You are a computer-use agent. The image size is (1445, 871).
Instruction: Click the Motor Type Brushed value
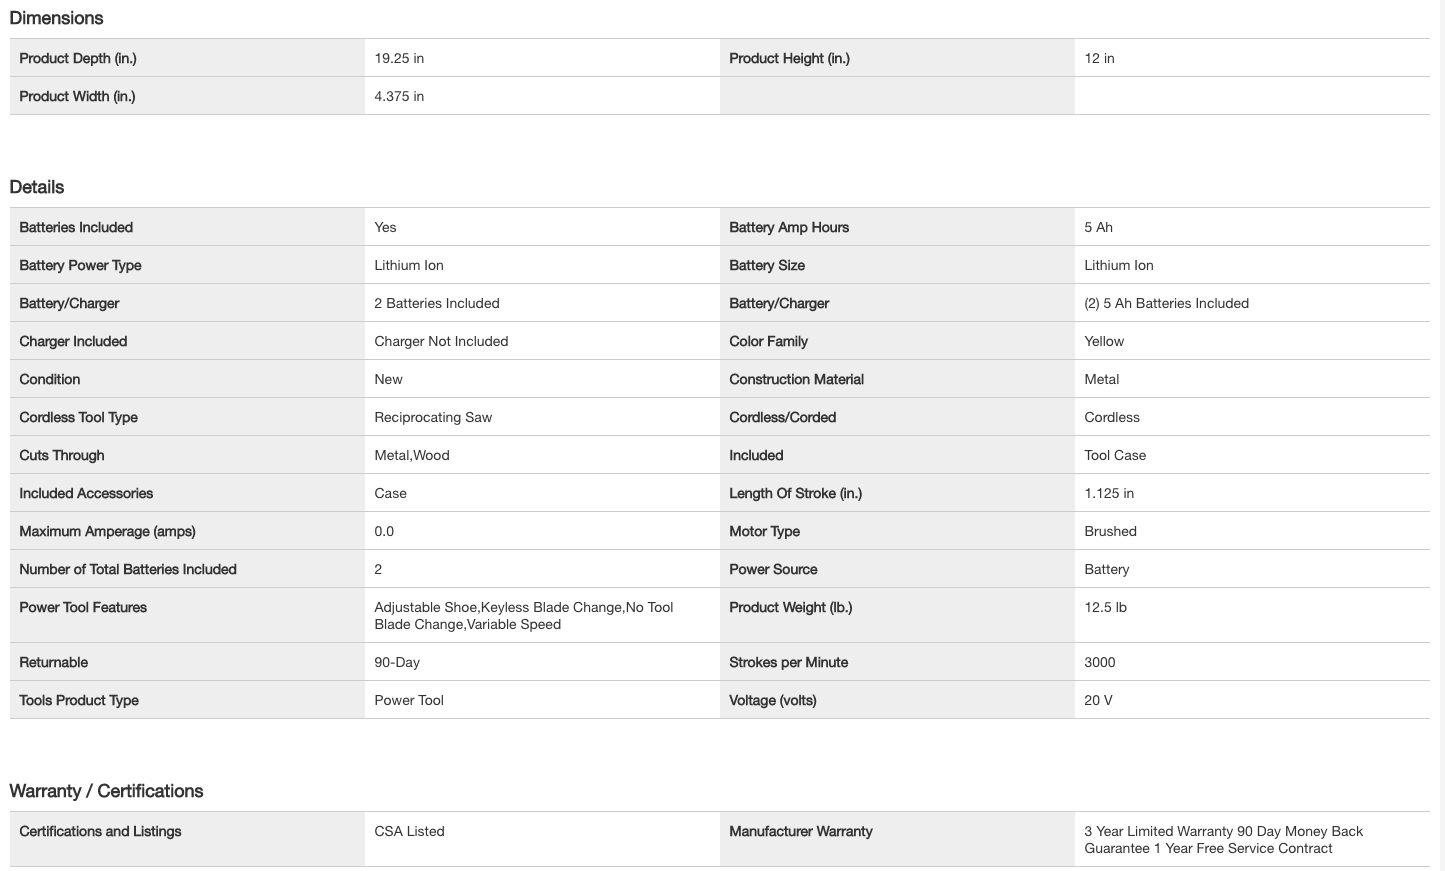coord(1110,531)
